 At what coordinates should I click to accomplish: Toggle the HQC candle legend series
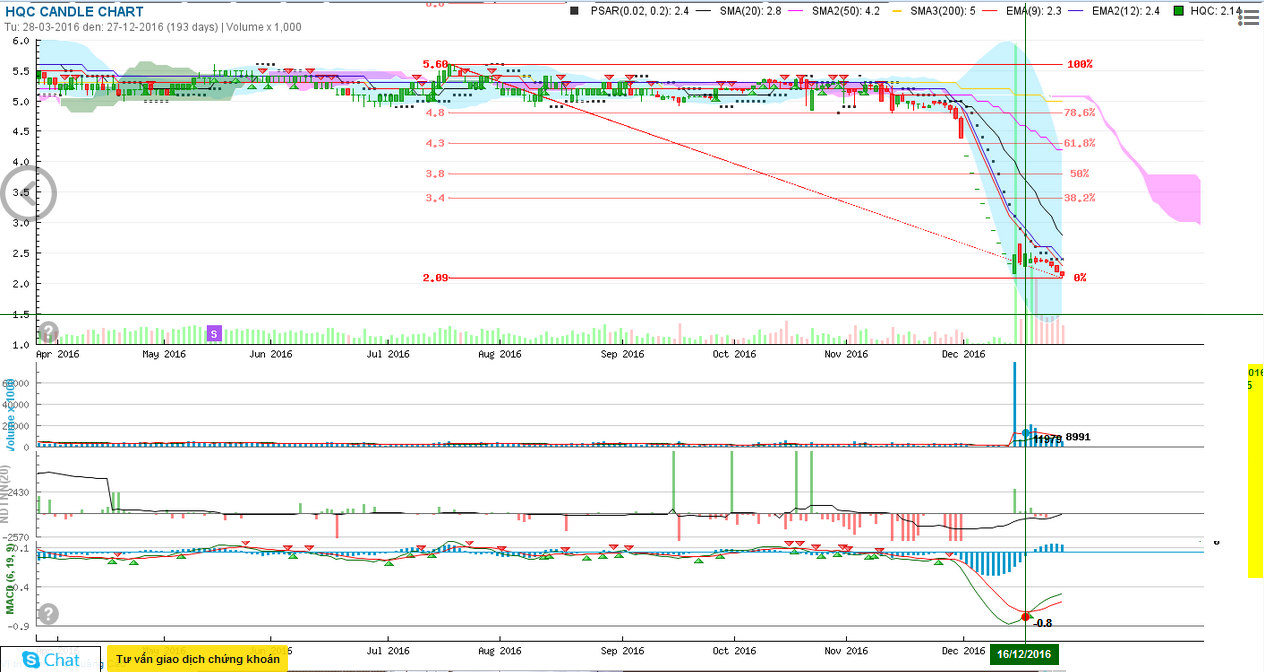point(1208,11)
